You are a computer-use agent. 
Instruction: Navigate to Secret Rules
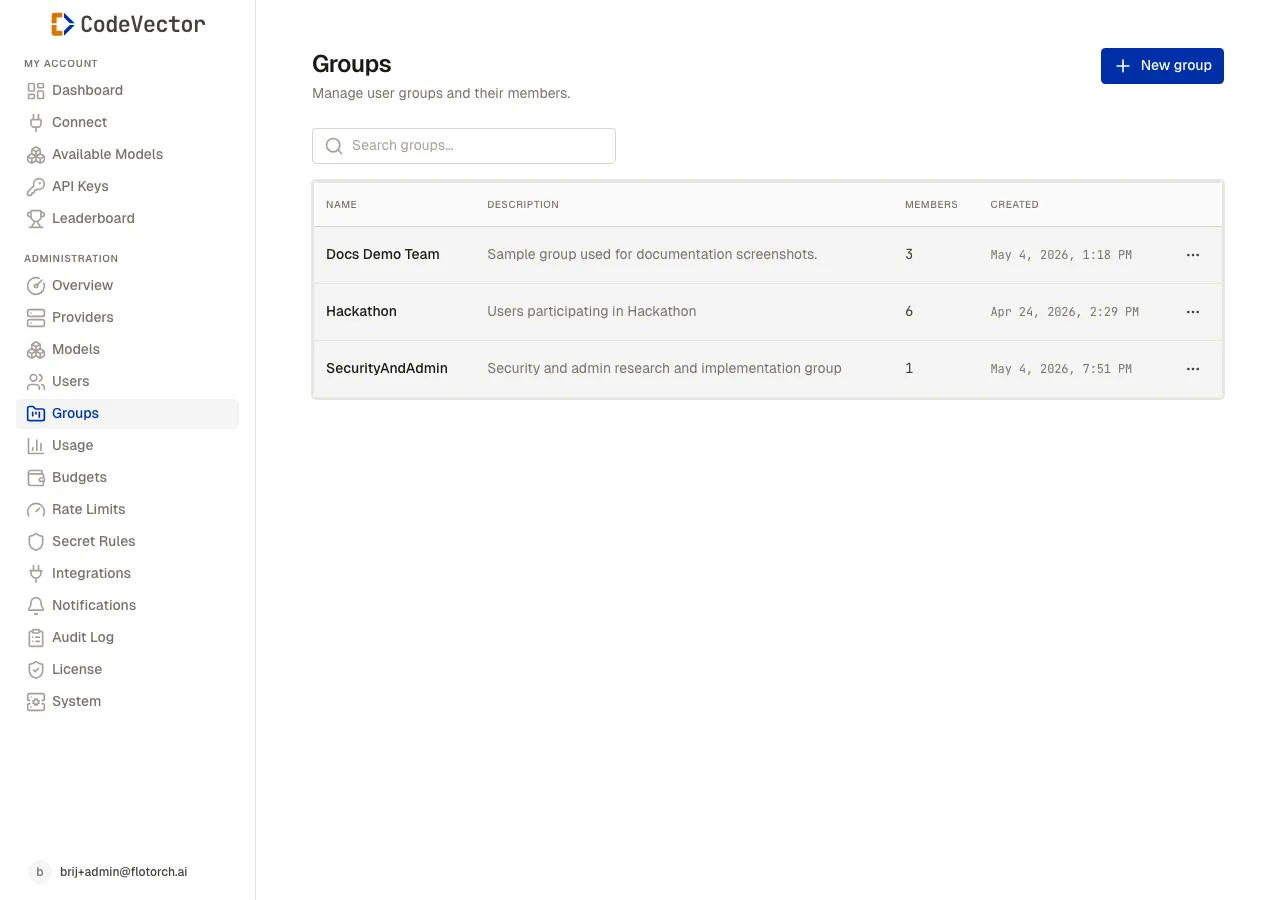[x=127, y=542]
